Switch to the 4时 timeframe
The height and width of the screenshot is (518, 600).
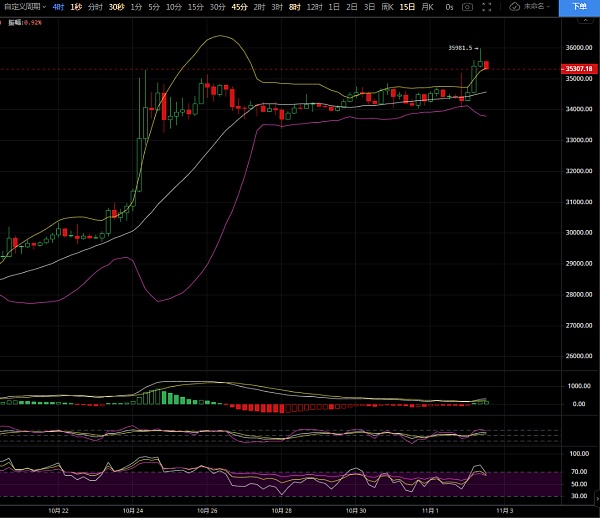tap(58, 7)
